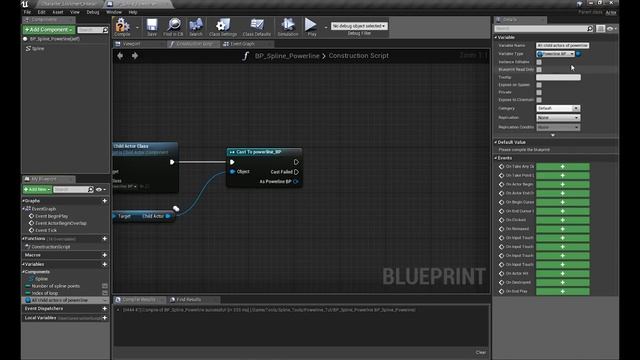640x360 pixels.
Task: Open My Blueprint view options eye icon
Action: tap(100, 189)
